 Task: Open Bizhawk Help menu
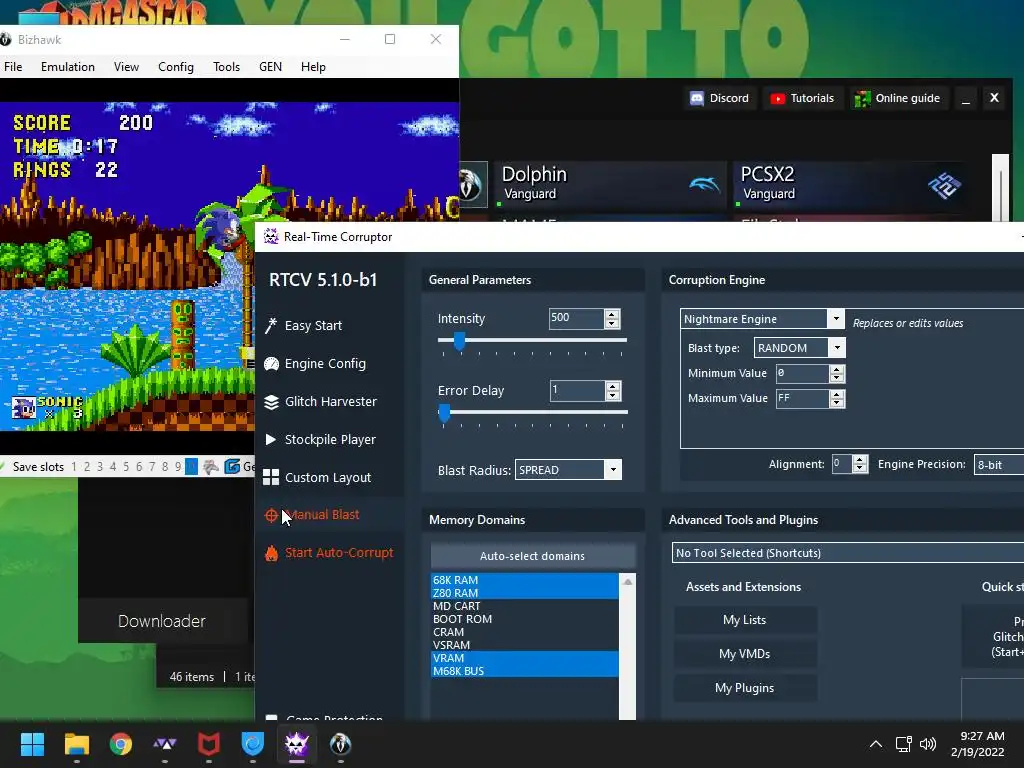click(x=313, y=67)
